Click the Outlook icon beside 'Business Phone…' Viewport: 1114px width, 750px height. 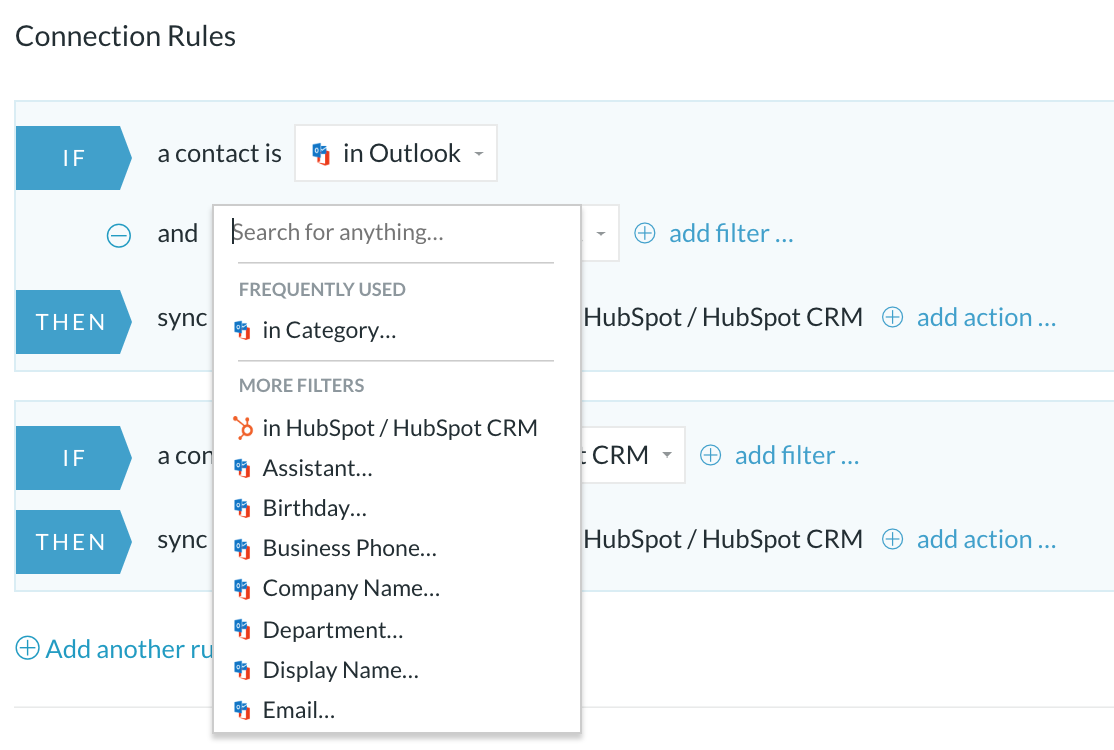[x=243, y=548]
